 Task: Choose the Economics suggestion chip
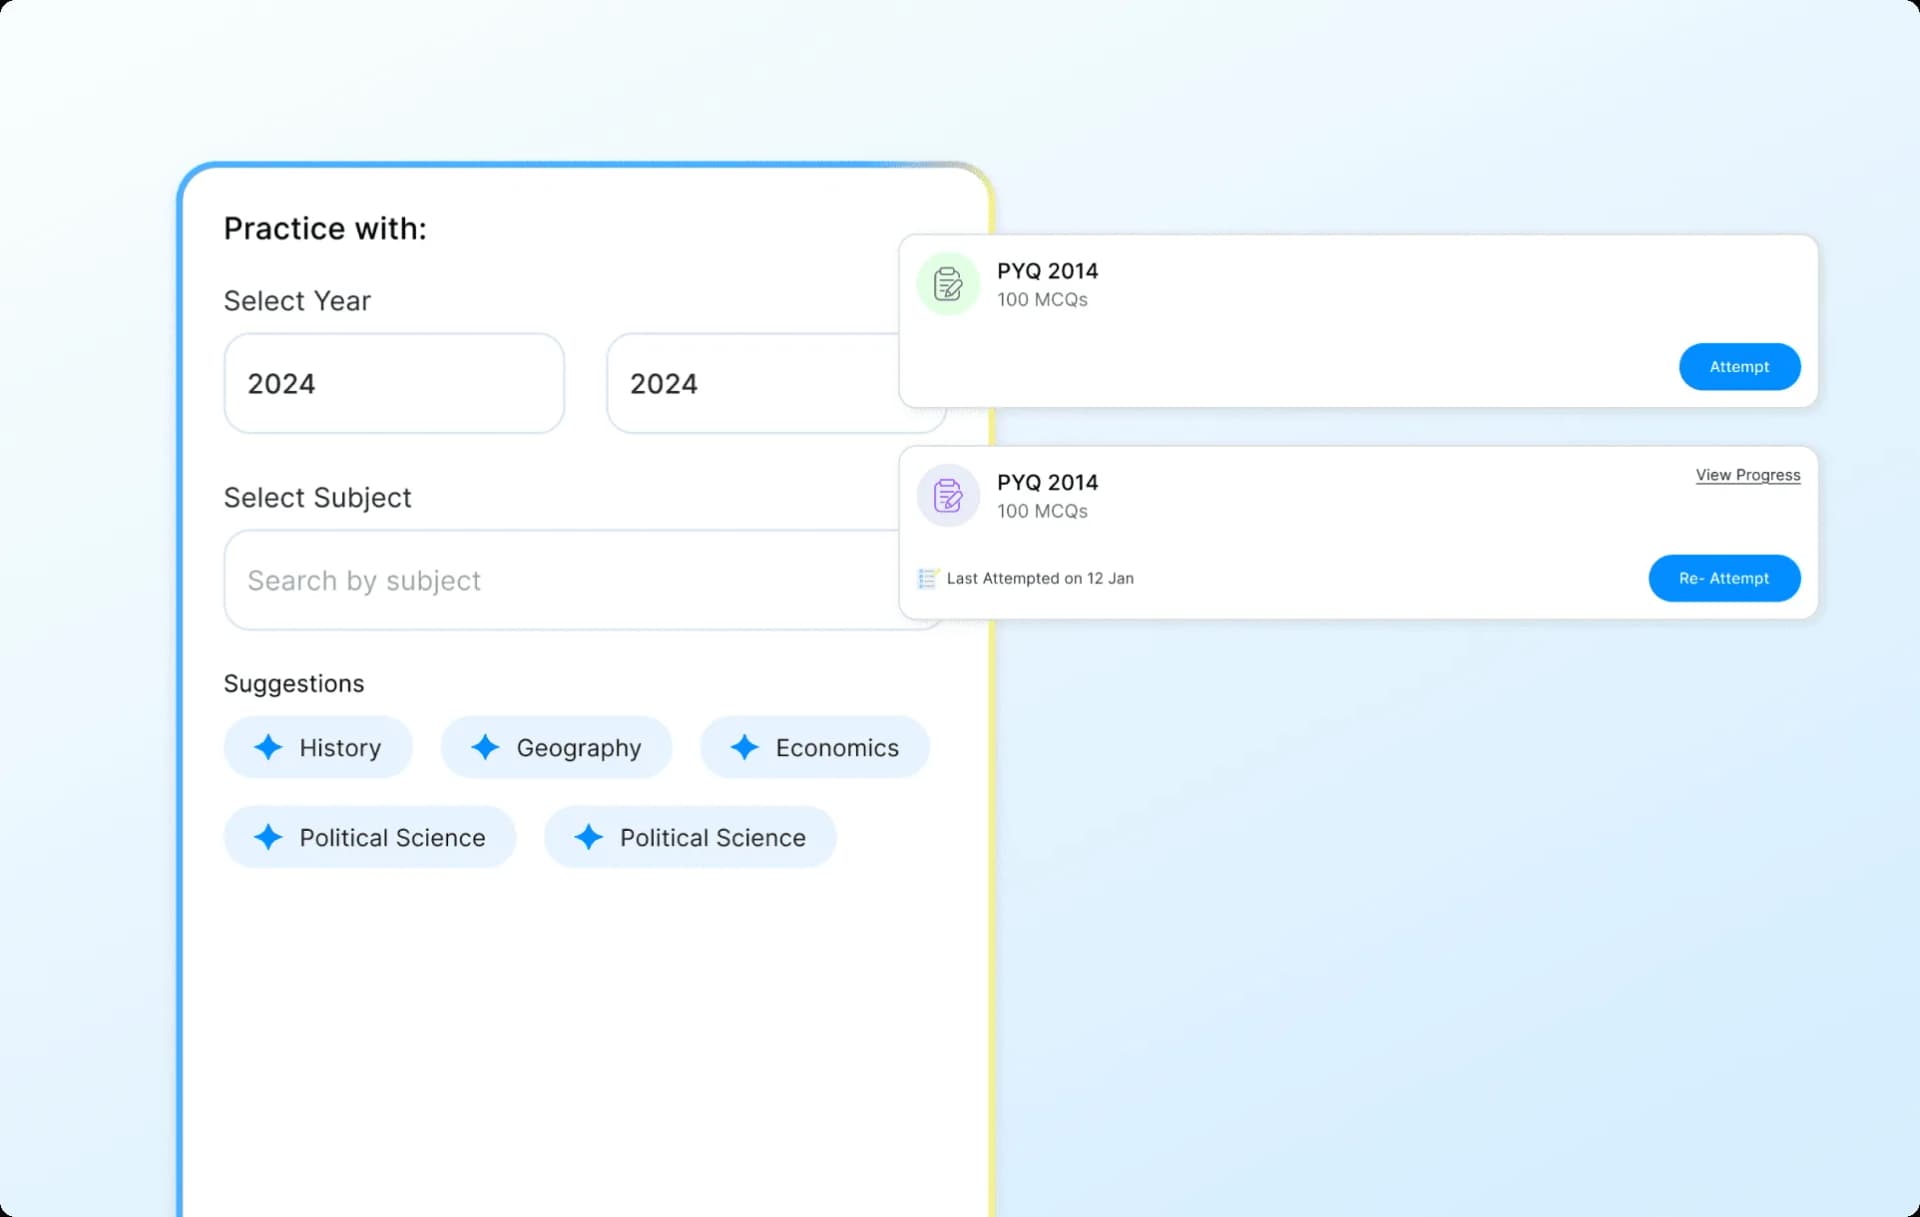(x=815, y=747)
